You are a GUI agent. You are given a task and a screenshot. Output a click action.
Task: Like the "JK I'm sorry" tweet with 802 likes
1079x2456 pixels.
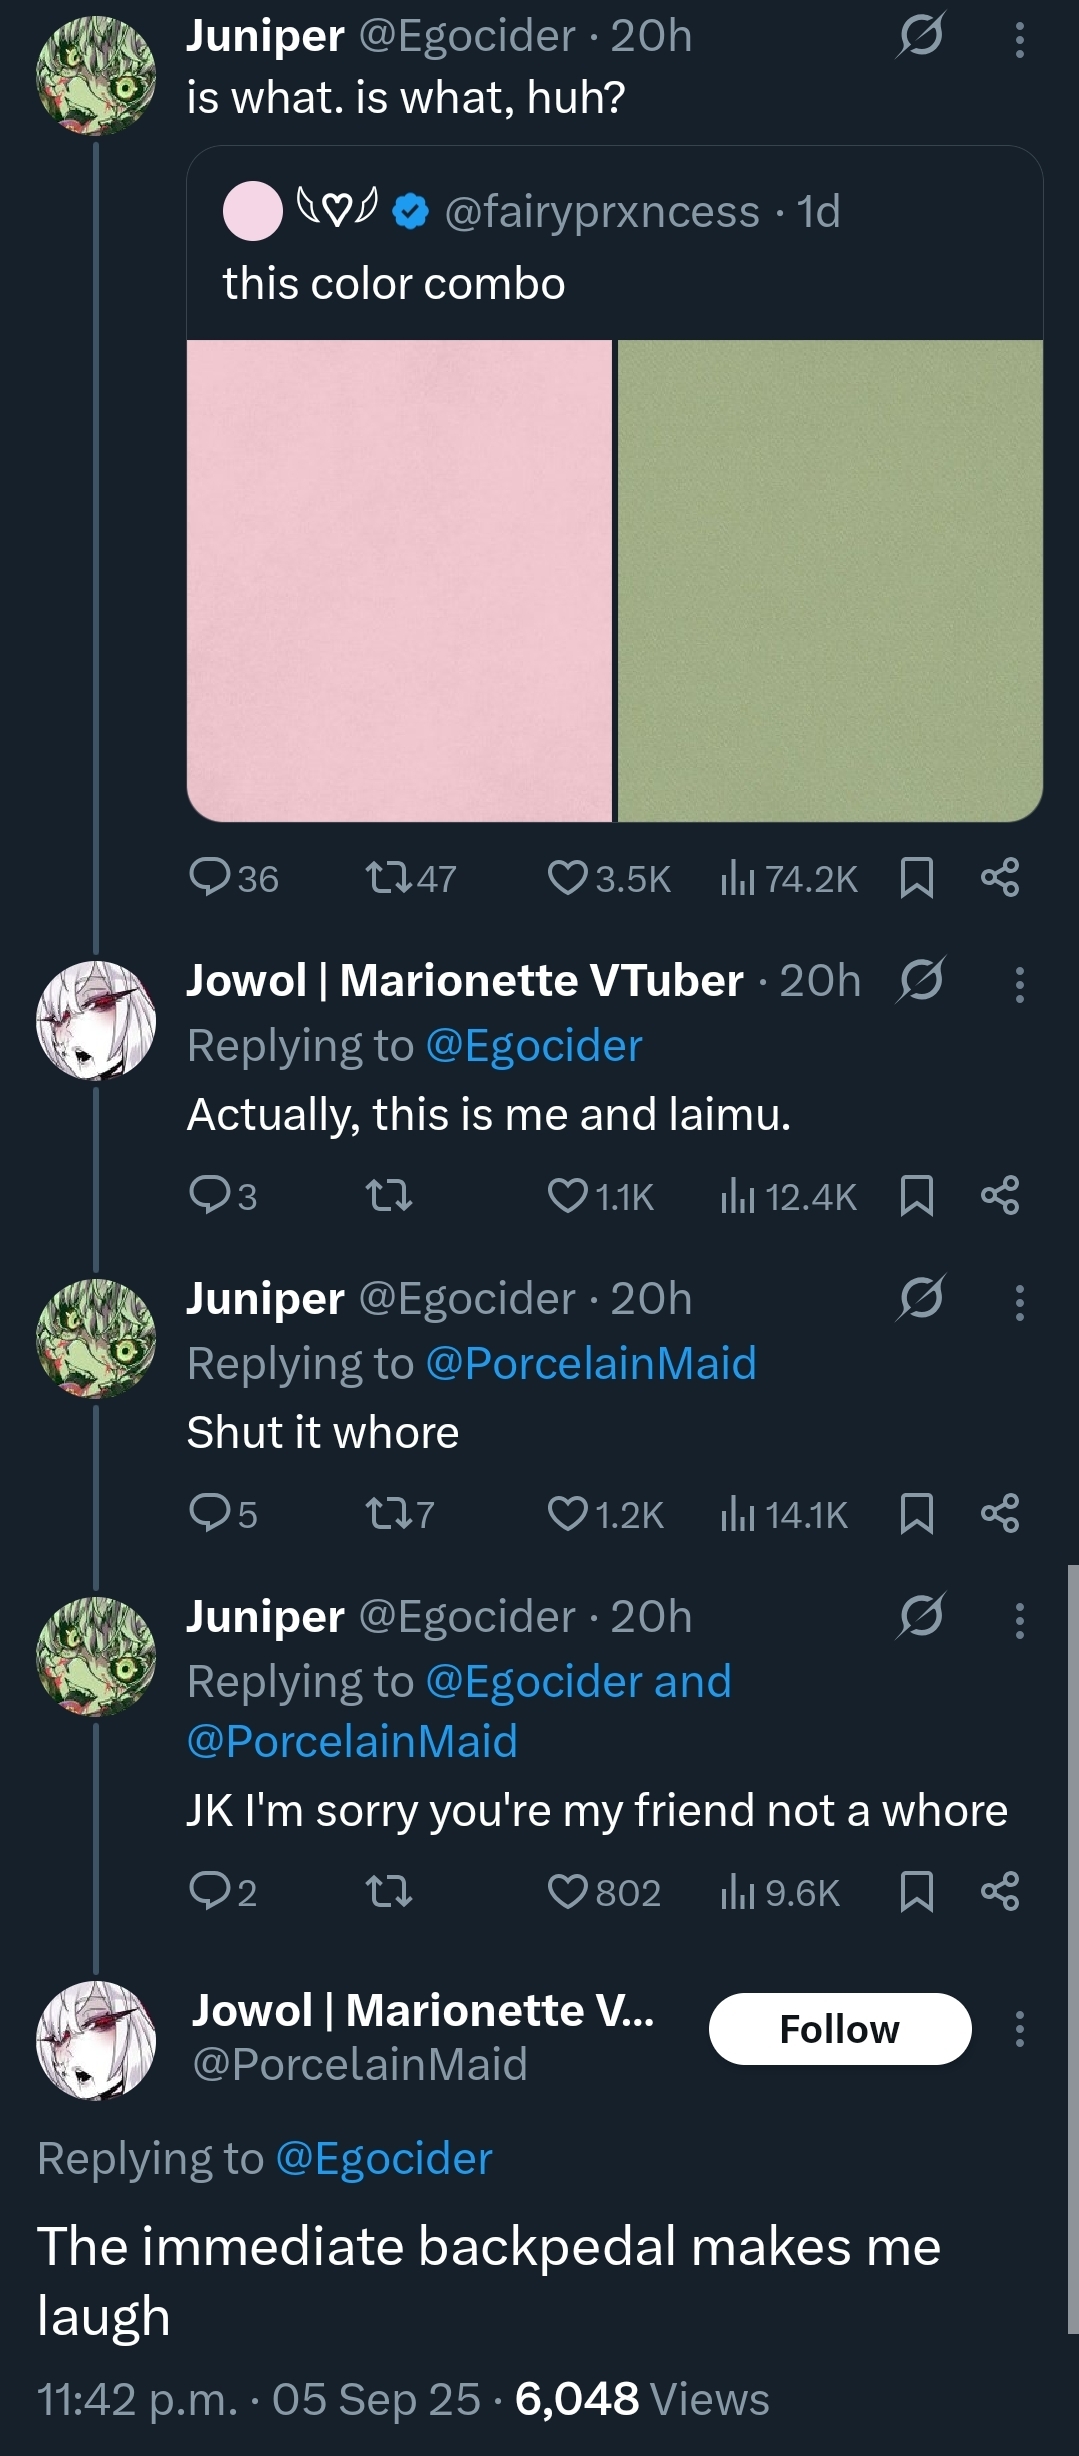click(x=605, y=1892)
